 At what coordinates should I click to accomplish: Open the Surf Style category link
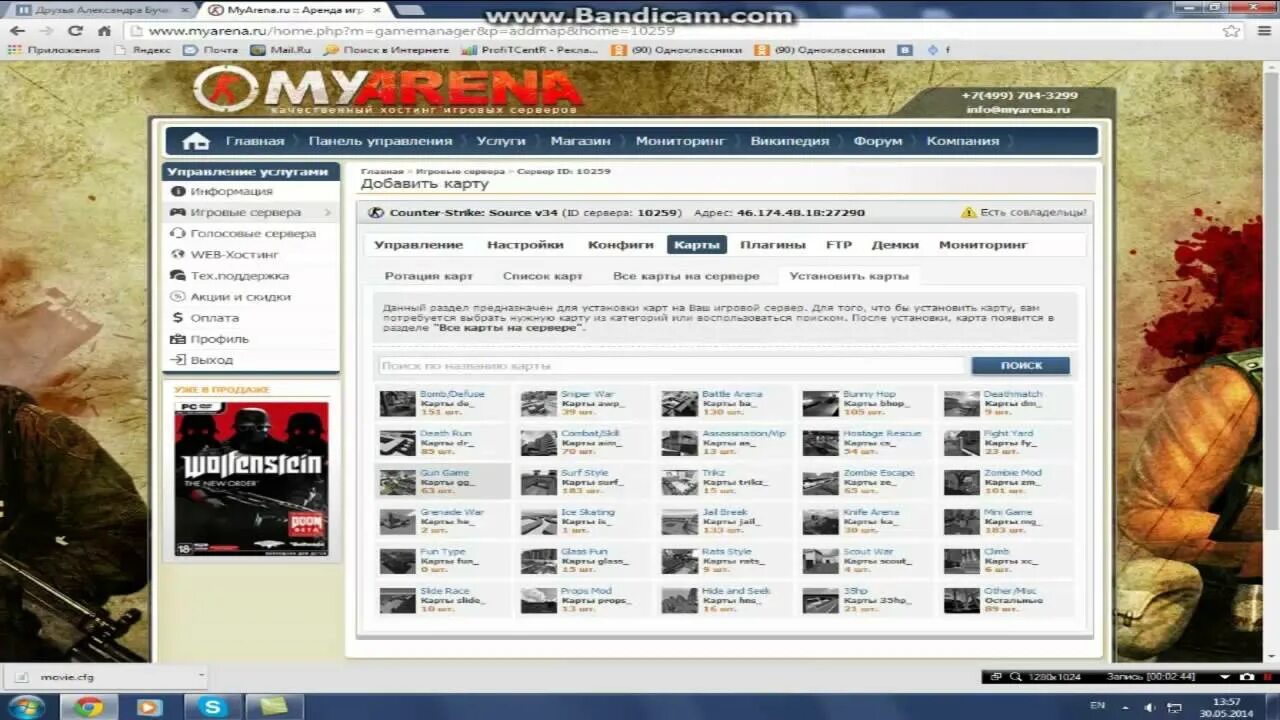click(x=584, y=473)
